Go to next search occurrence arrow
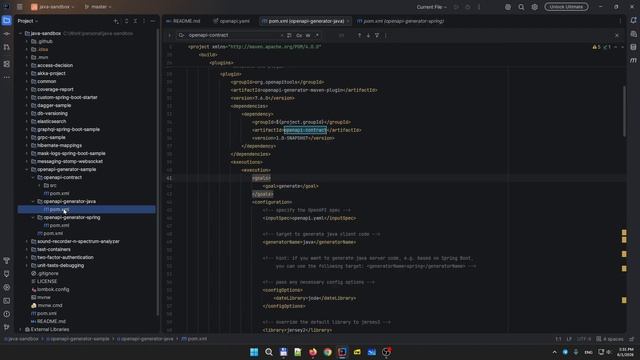The height and width of the screenshot is (360, 640). [x=368, y=36]
